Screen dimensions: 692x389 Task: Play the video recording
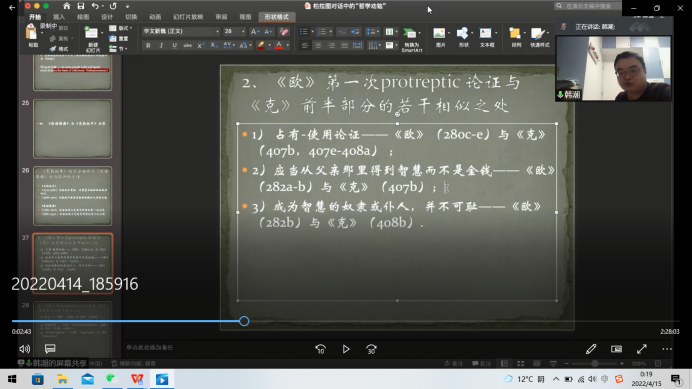(x=346, y=349)
